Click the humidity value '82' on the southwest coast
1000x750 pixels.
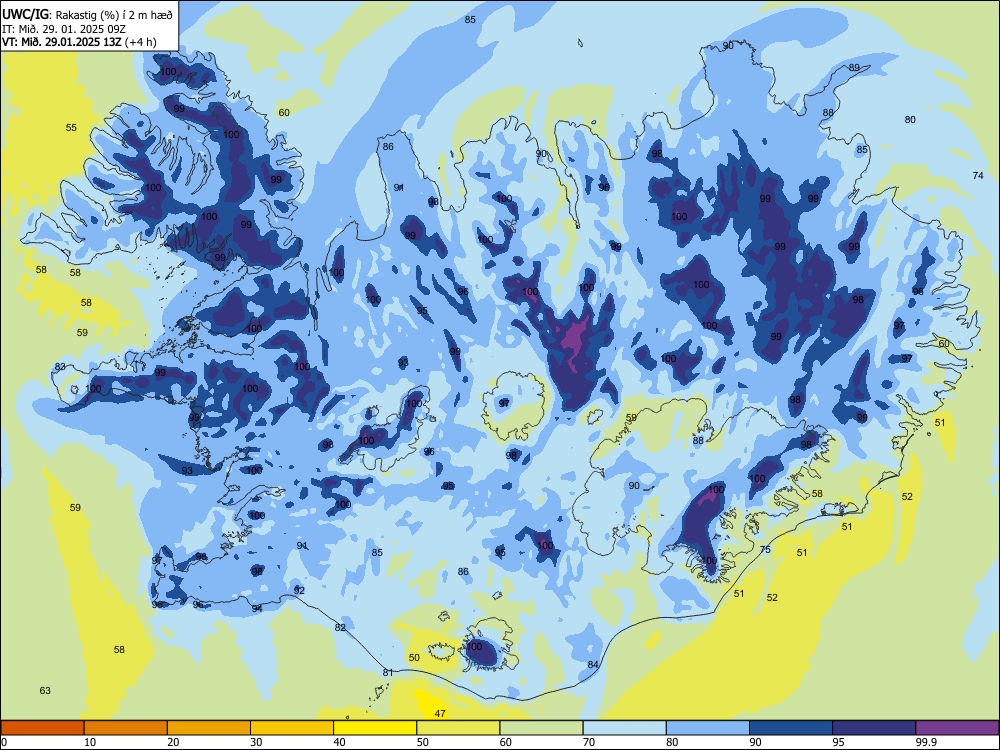click(x=341, y=628)
